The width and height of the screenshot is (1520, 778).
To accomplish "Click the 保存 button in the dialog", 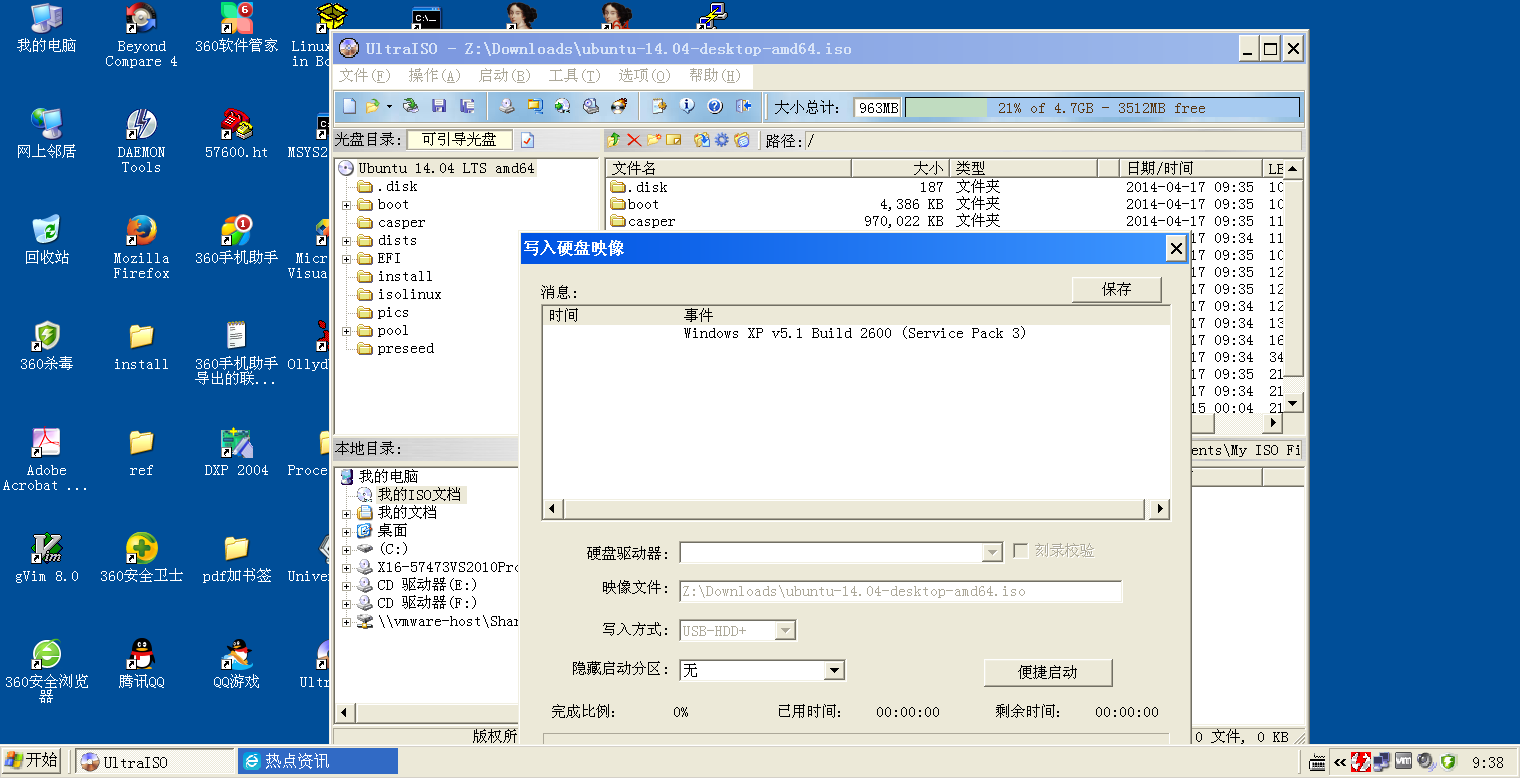I will 1116,289.
